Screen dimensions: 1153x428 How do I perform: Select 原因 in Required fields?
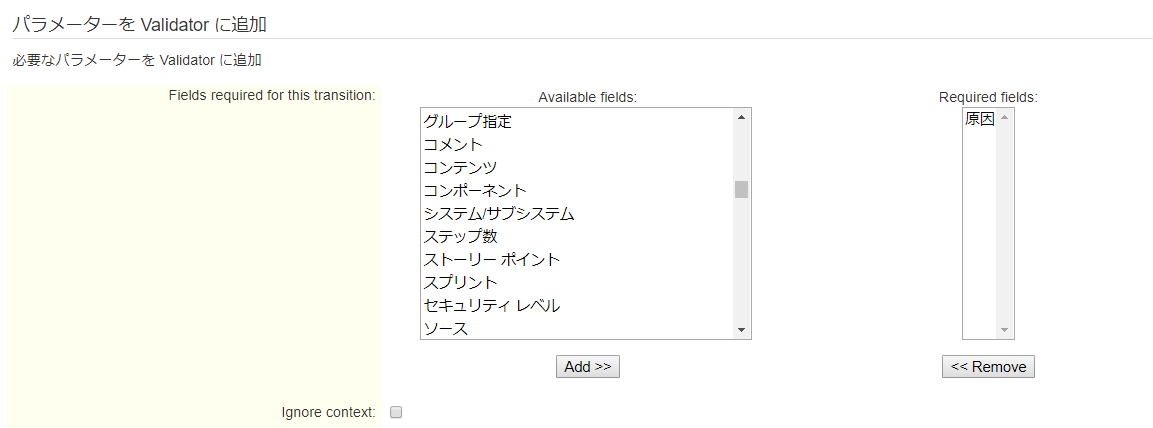click(979, 119)
